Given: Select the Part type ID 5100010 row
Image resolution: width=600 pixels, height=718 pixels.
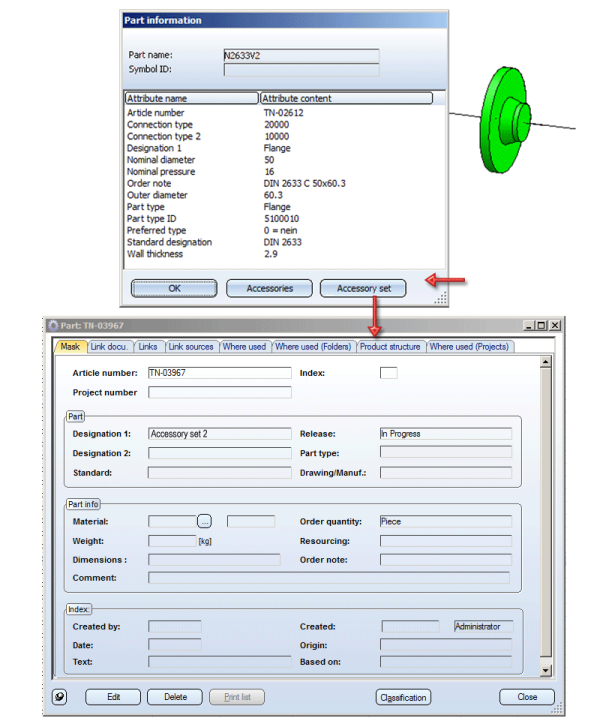Looking at the screenshot, I should [x=284, y=219].
